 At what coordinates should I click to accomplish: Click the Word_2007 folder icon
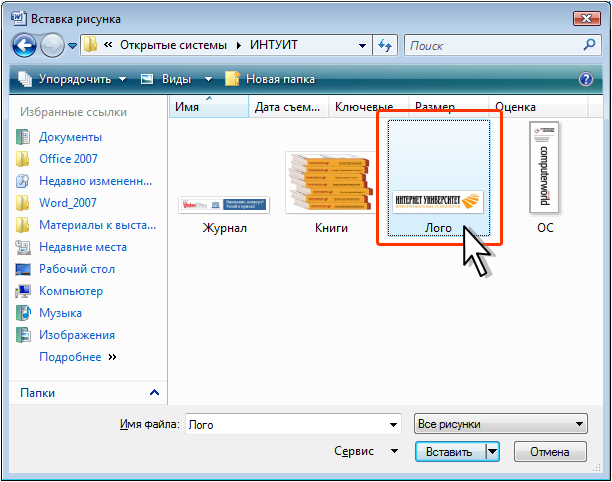[x=23, y=203]
